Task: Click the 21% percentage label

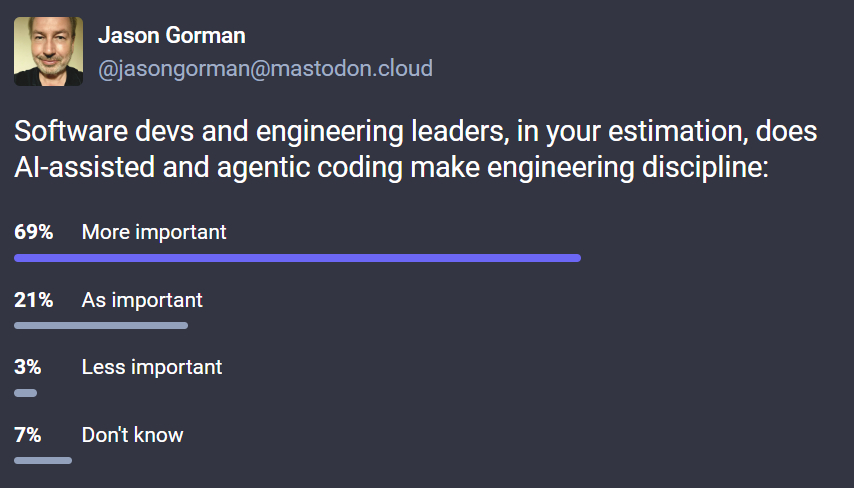Action: (33, 300)
